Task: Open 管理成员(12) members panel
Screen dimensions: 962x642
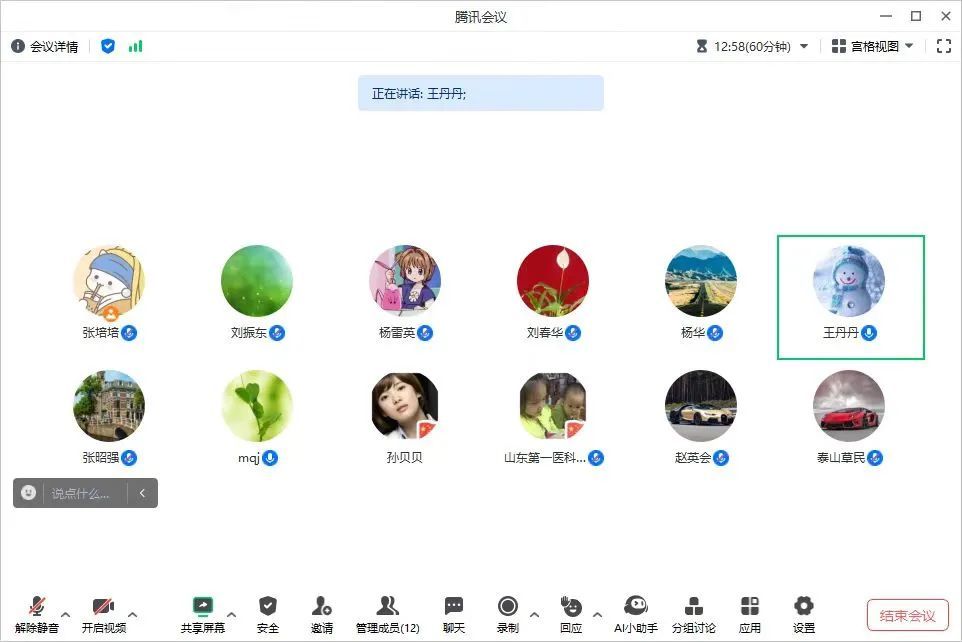Action: 387,607
